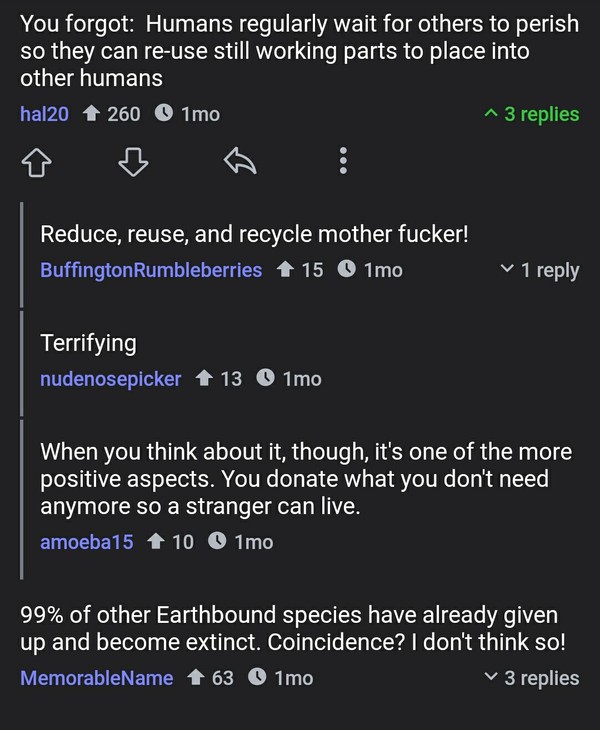
Task: Click the upvote icon next to nudenosepicker
Action: coord(203,378)
